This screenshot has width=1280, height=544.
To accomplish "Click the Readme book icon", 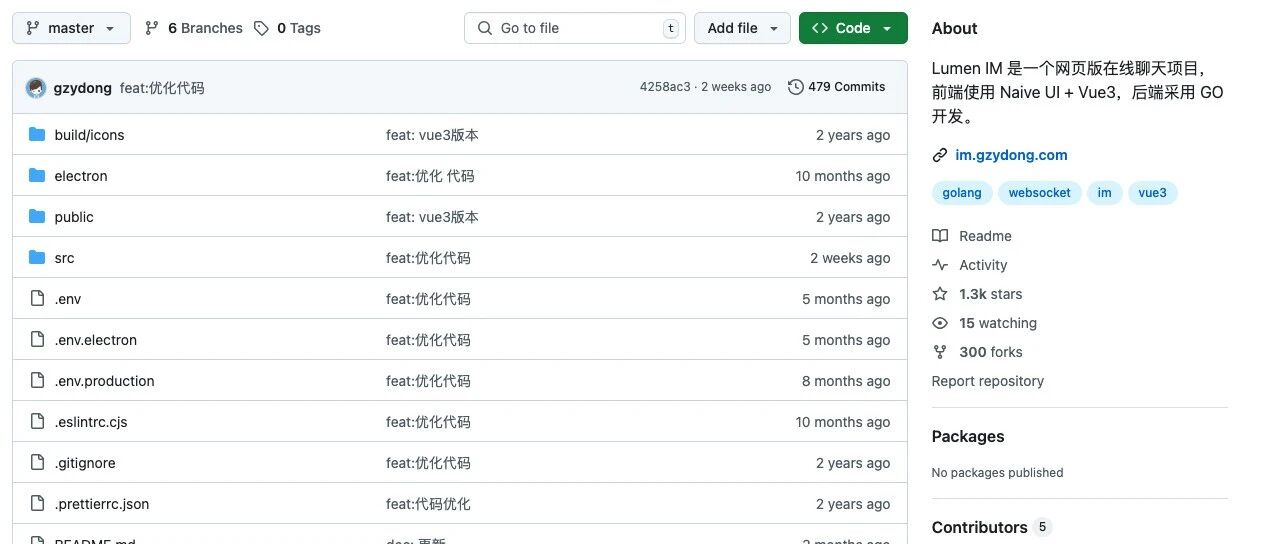I will pyautogui.click(x=940, y=236).
